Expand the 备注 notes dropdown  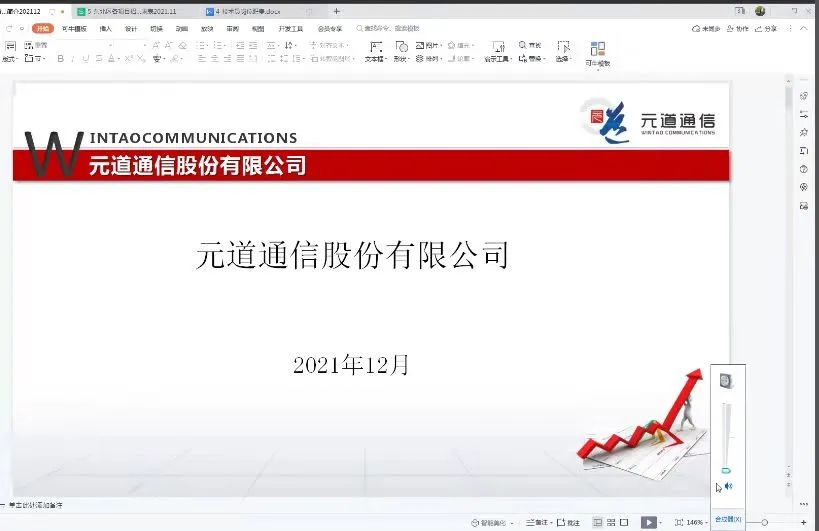pos(553,523)
